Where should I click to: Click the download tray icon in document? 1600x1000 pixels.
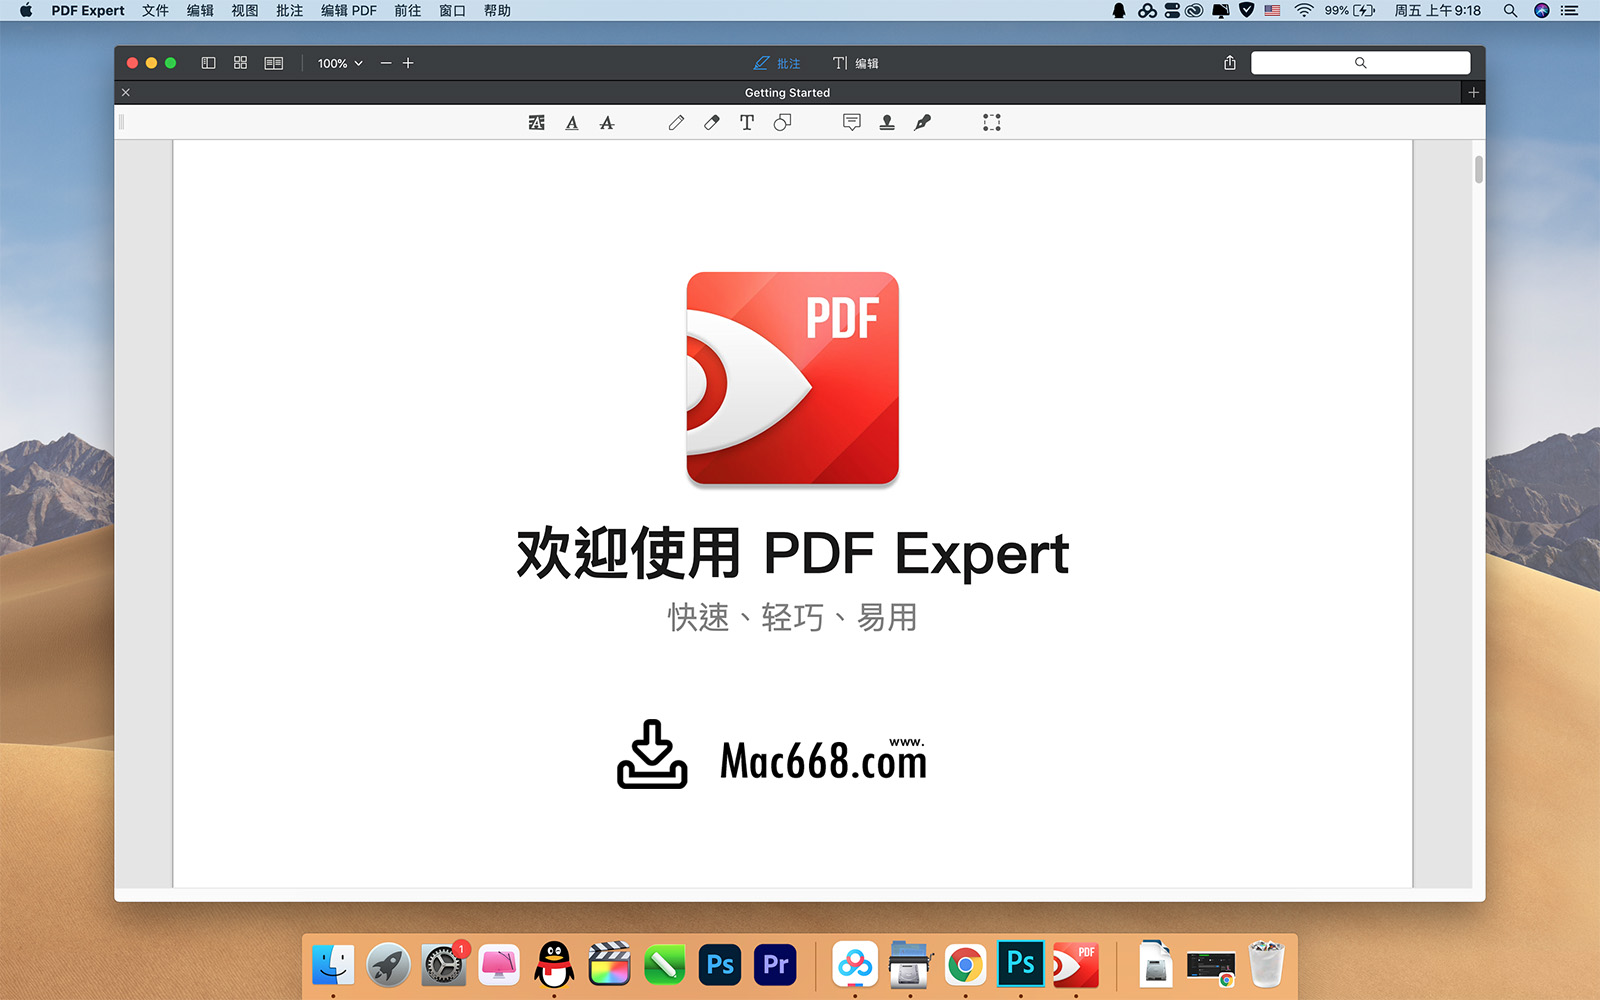pos(652,755)
